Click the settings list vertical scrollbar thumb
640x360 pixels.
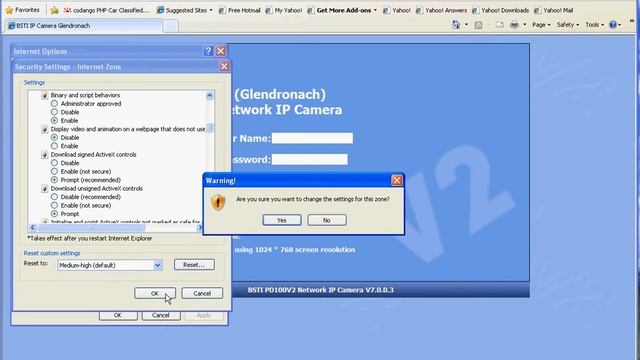(209, 128)
